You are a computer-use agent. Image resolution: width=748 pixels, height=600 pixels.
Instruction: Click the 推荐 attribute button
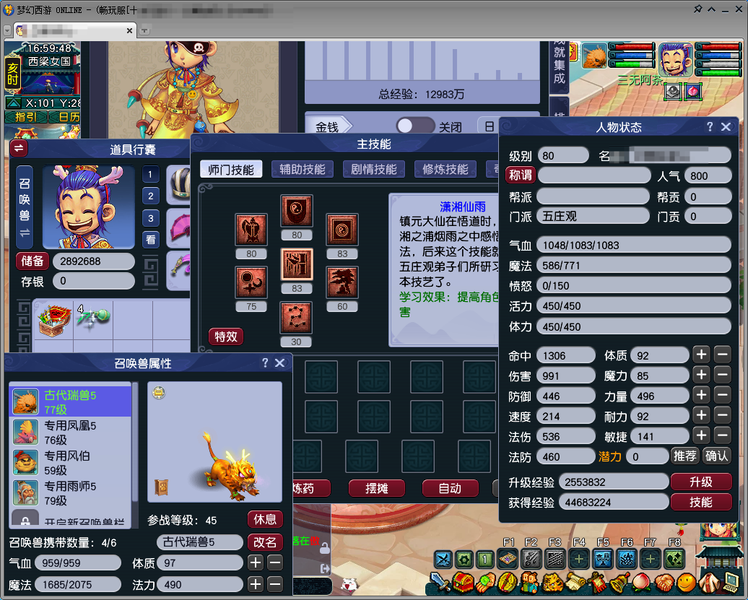[x=685, y=456]
